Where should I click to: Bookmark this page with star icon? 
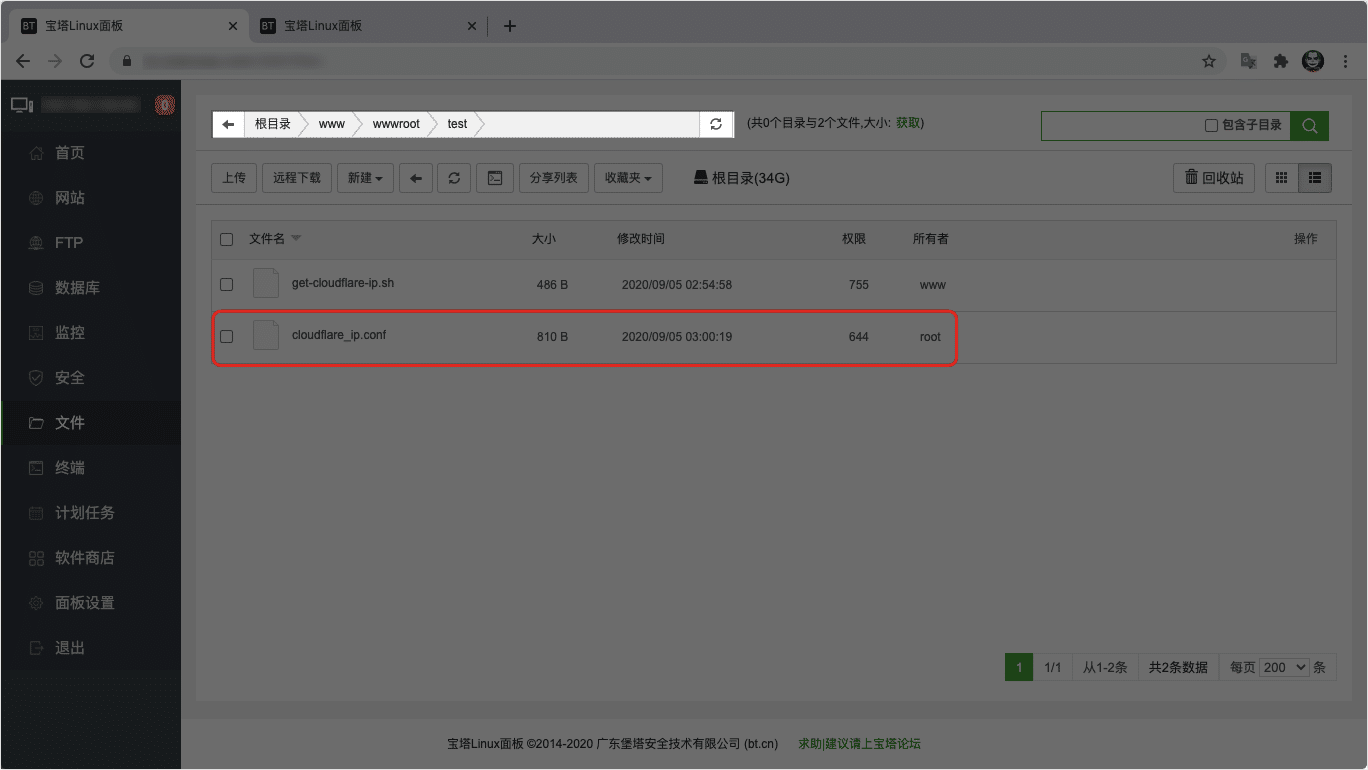coord(1209,61)
